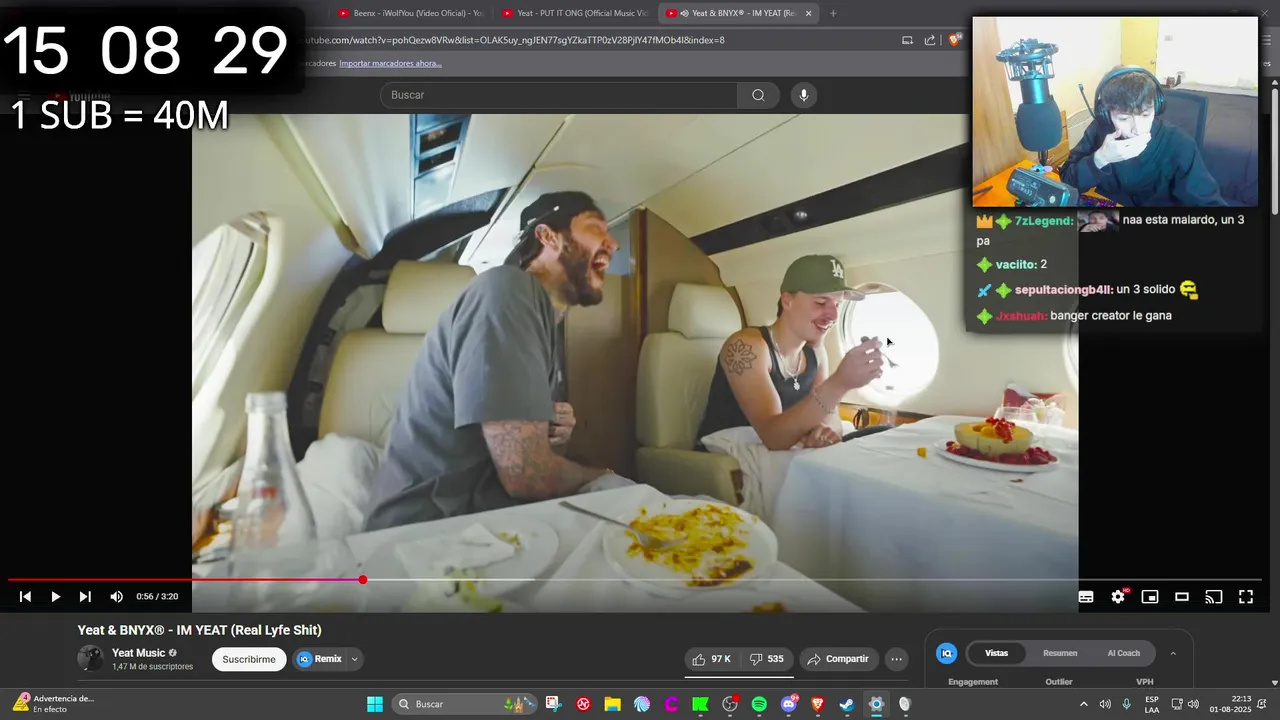Click the 0:56 / 3:20 time display
Viewport: 1280px width, 720px height.
coord(157,597)
